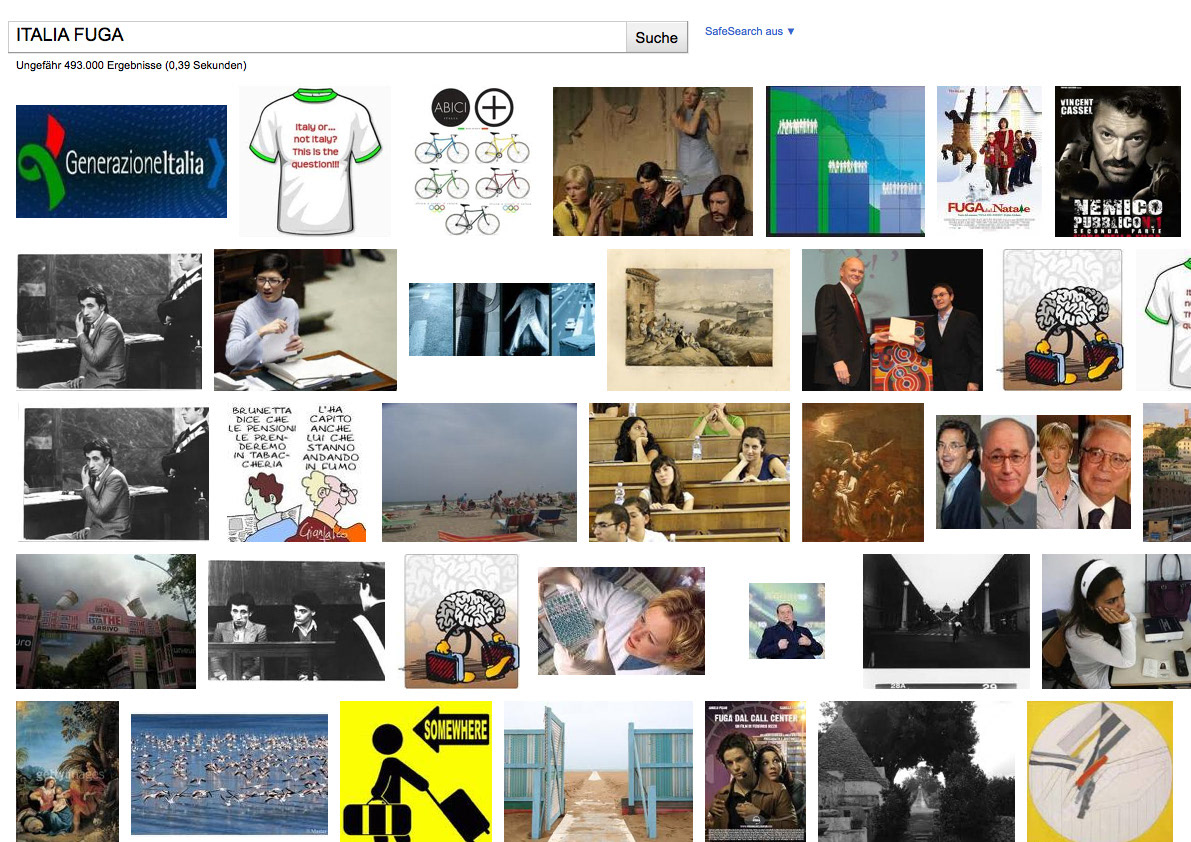Open the Nemico Pubblico Vincent Cassel poster
This screenshot has height=842, width=1191.
(1117, 161)
